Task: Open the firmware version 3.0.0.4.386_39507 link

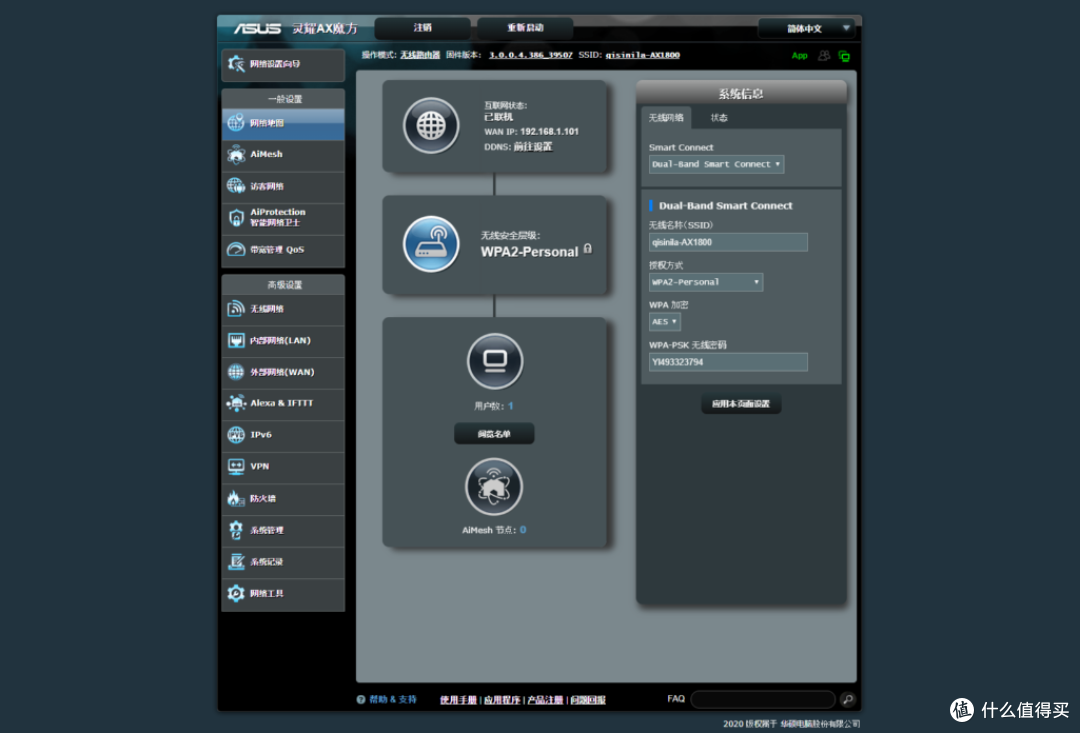Action: 530,55
